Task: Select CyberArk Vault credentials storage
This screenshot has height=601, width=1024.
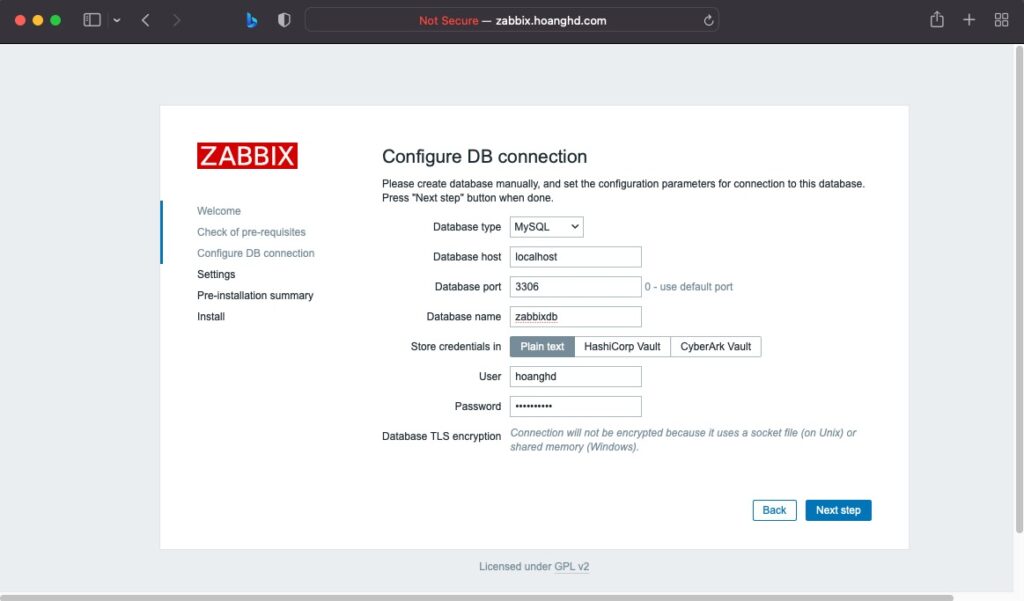Action: coord(716,347)
